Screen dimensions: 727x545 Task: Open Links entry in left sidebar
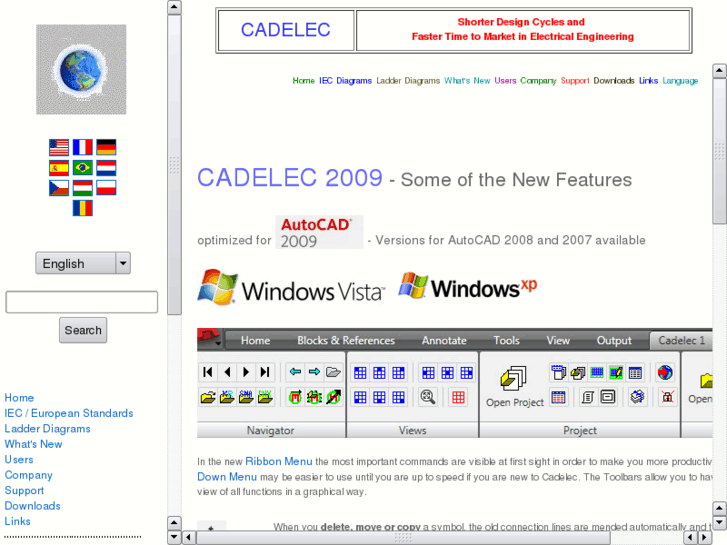point(18,521)
